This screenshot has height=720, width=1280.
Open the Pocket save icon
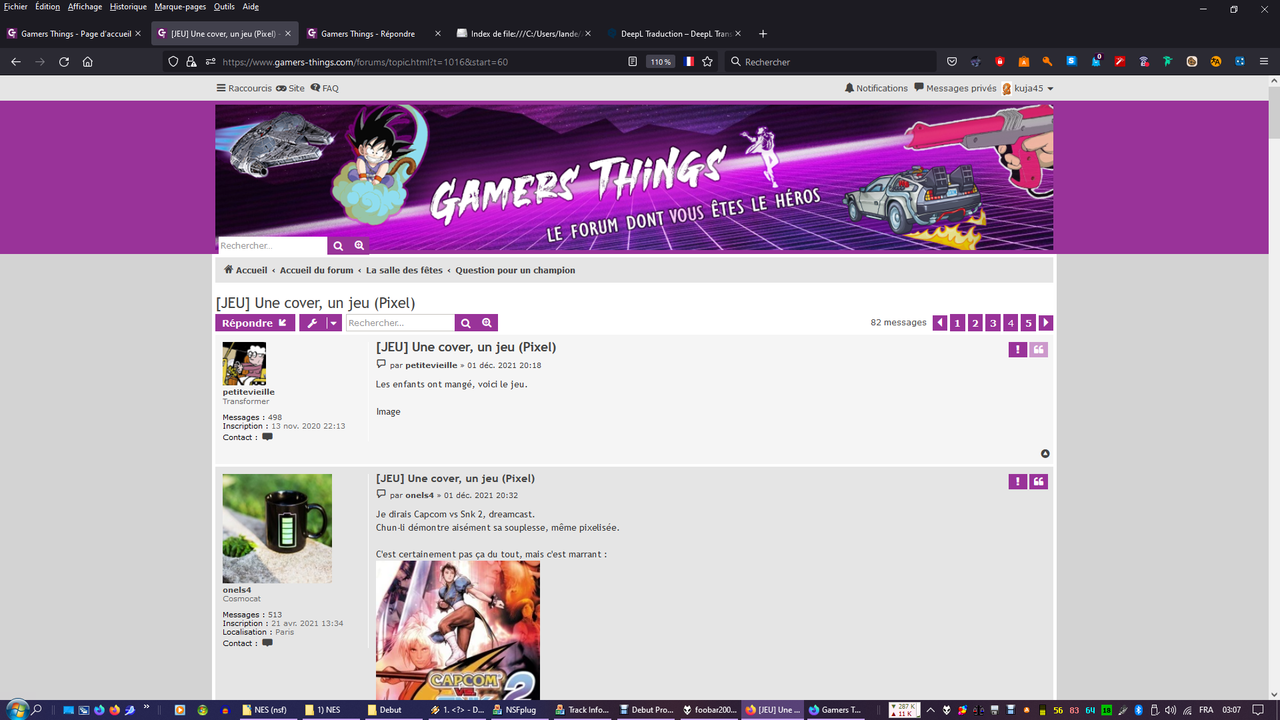pyautogui.click(x=952, y=61)
